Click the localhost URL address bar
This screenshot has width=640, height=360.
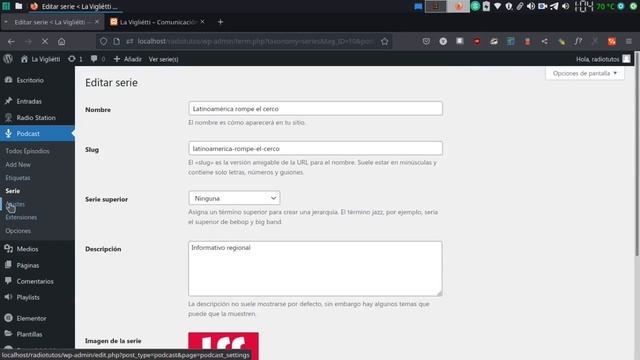click(x=256, y=42)
